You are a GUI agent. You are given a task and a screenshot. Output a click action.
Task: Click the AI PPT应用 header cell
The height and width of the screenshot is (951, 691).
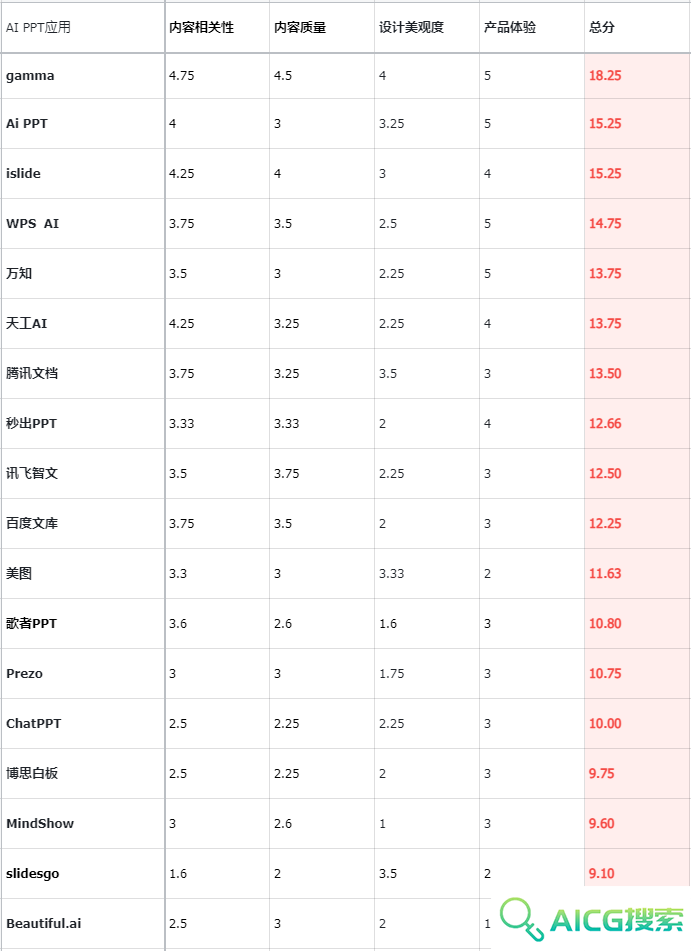(x=38, y=27)
